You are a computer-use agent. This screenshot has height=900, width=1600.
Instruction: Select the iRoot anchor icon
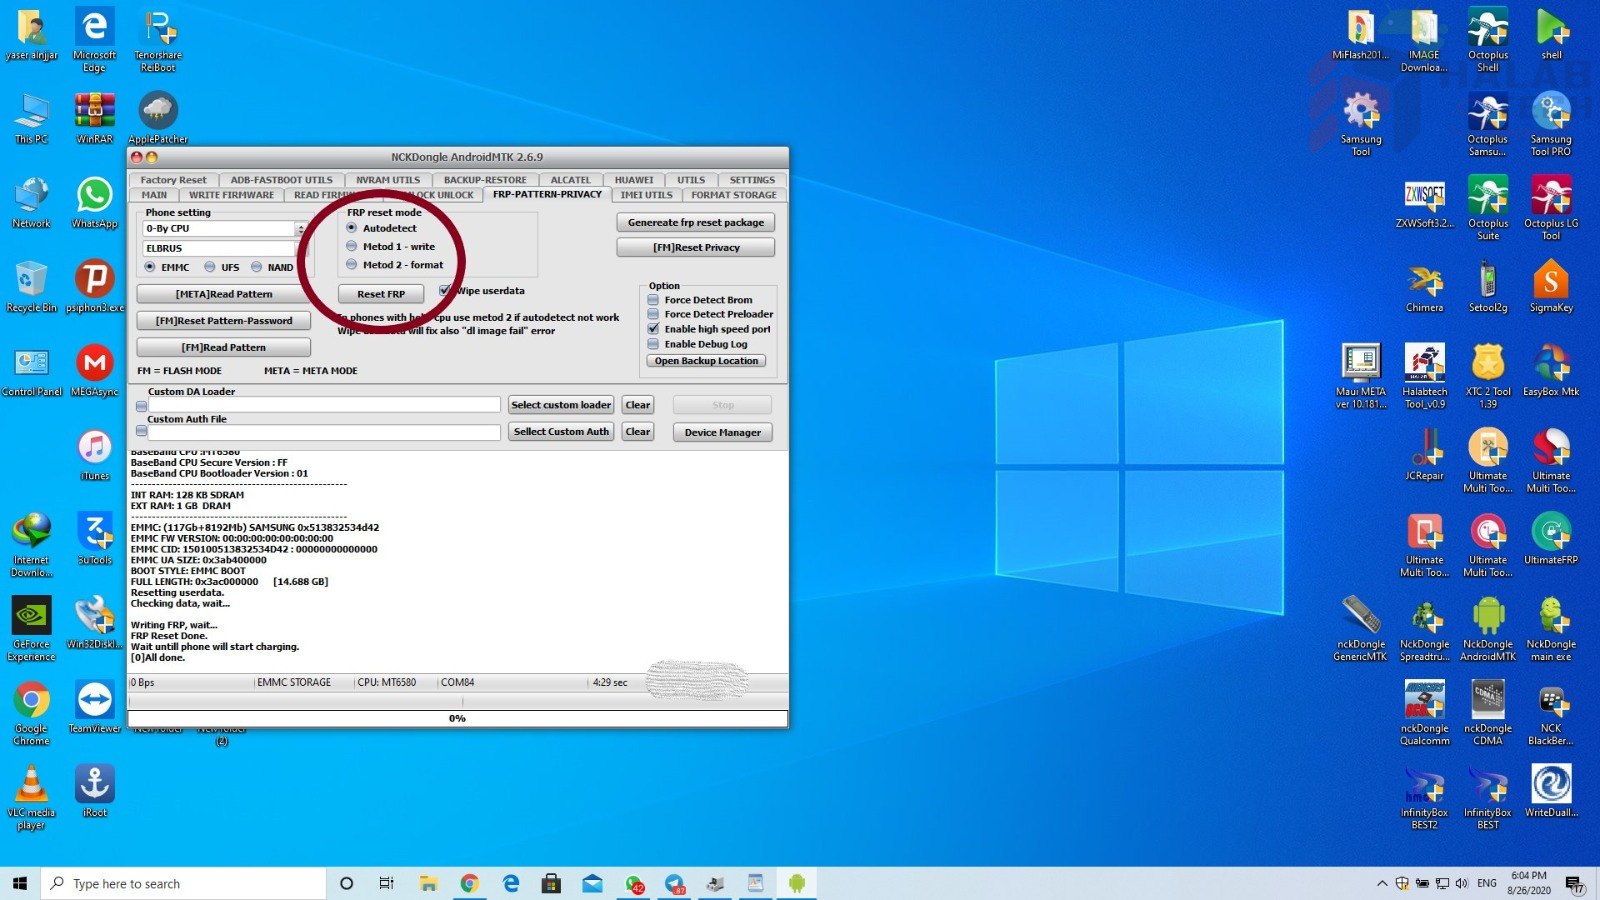[x=95, y=791]
